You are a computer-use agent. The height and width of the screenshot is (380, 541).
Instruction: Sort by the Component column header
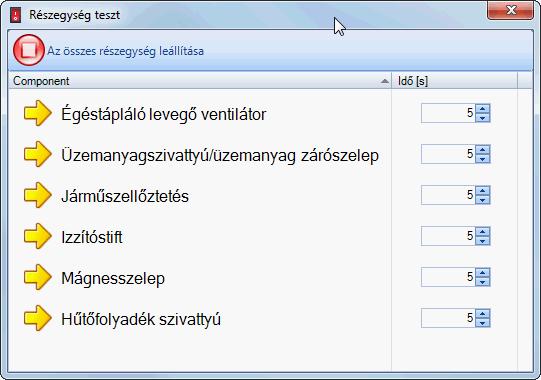[200, 81]
